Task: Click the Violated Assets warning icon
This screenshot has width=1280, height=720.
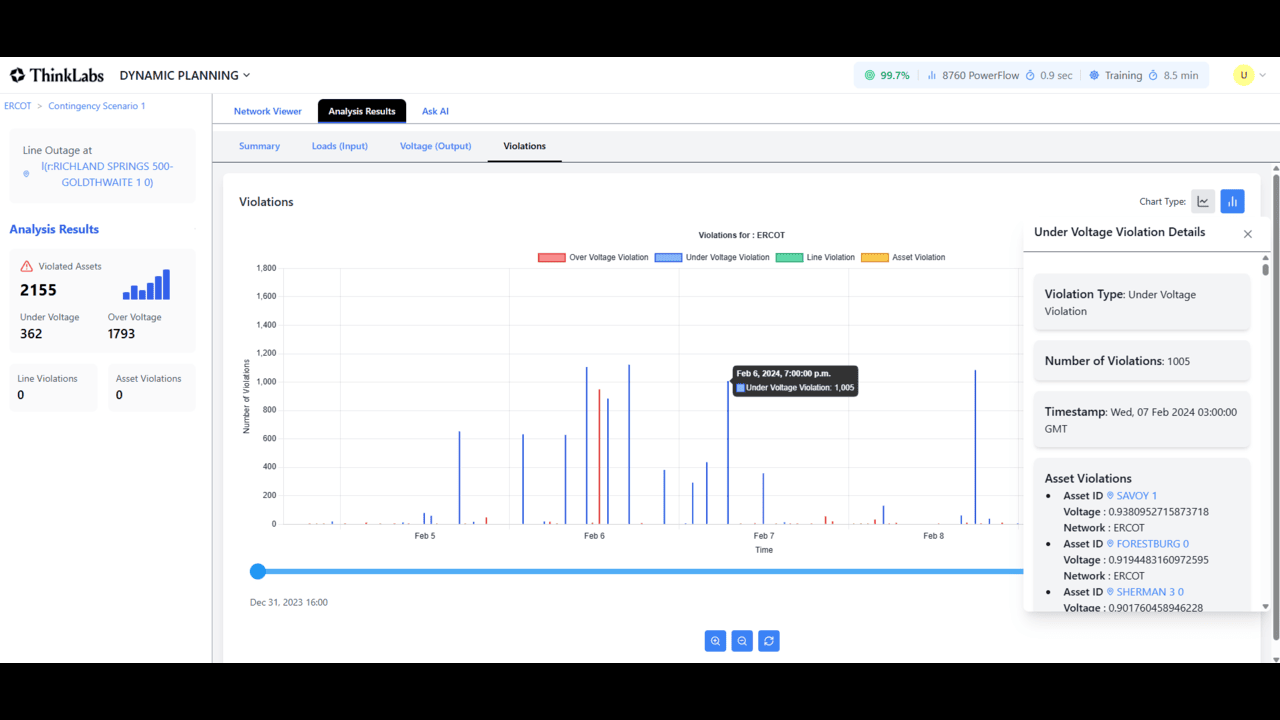Action: (x=27, y=267)
